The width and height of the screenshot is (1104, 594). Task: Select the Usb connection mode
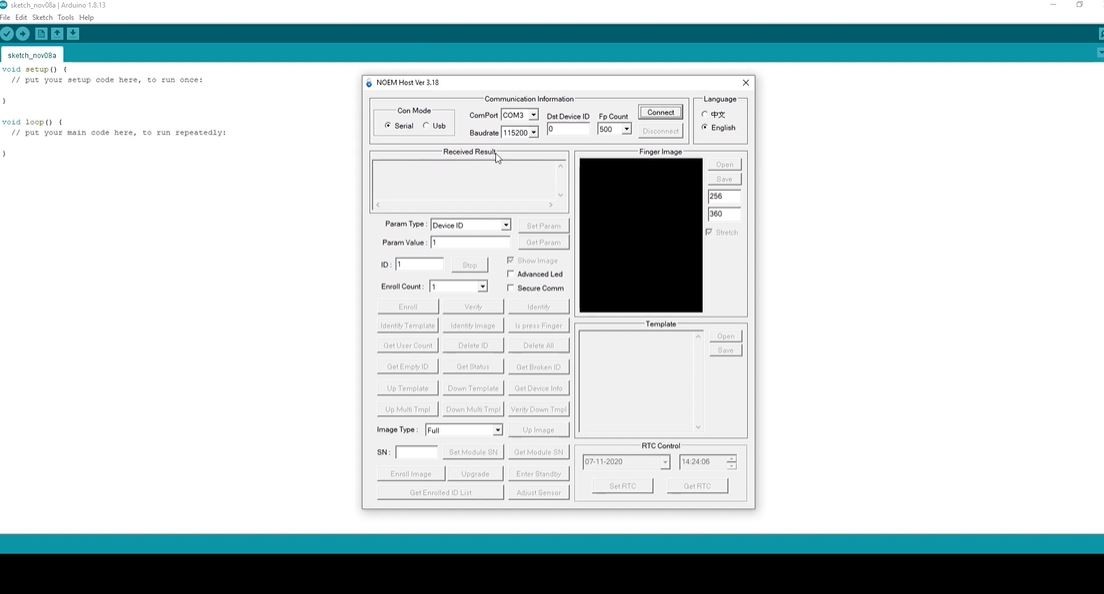(428, 125)
